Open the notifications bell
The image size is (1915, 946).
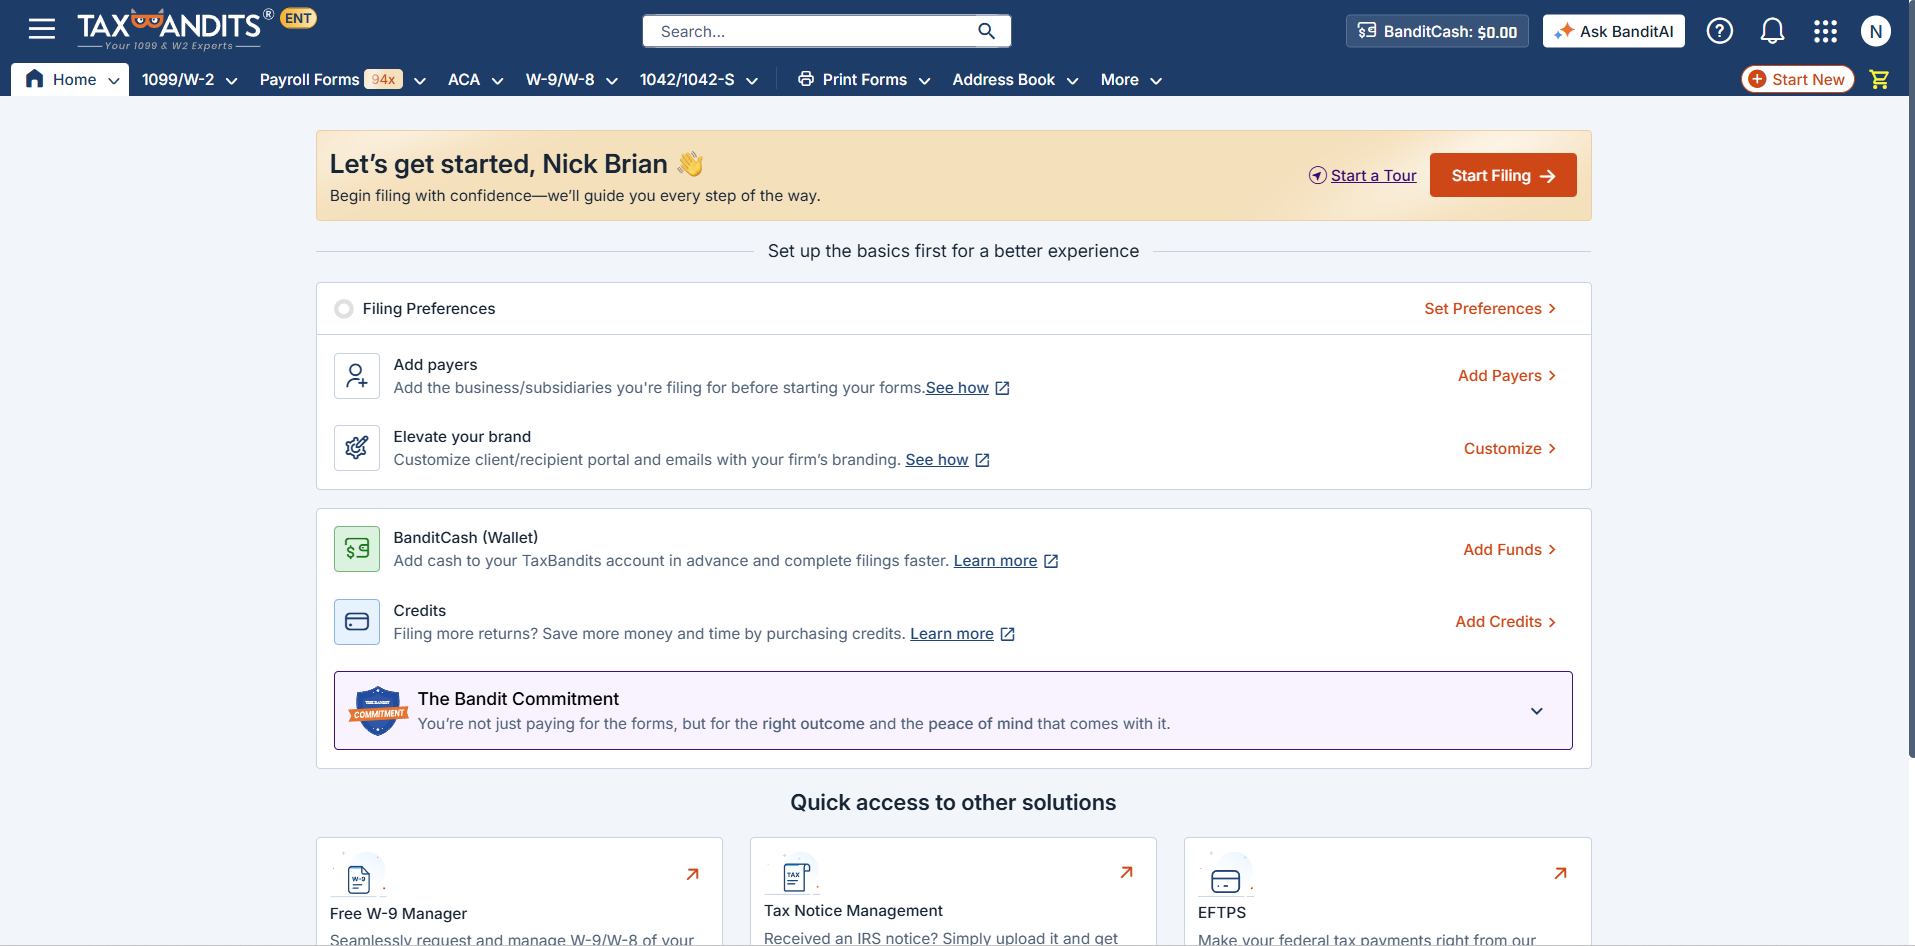point(1772,31)
